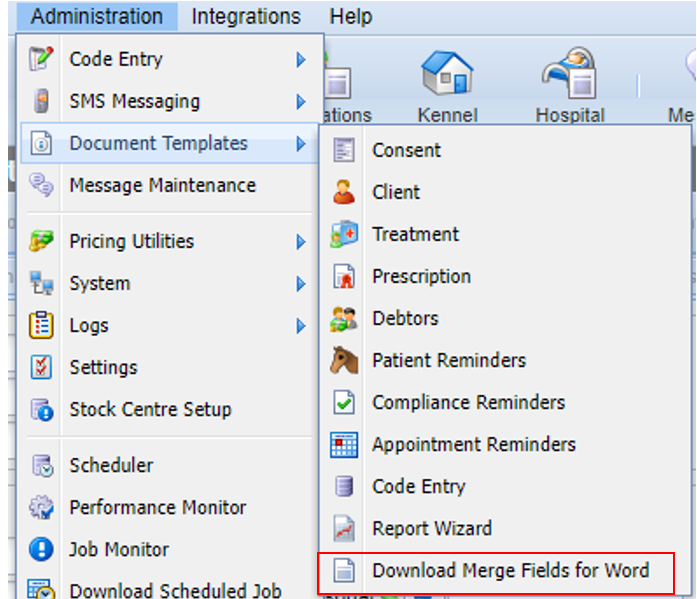Expand the Code Entry submenu arrow
Image resolution: width=697 pixels, height=599 pixels.
pyautogui.click(x=300, y=60)
